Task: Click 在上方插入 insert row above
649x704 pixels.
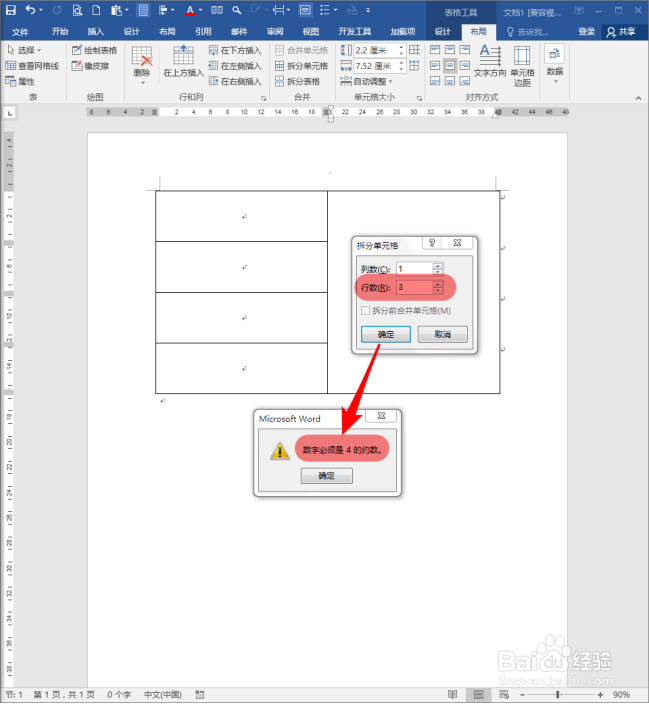Action: click(183, 62)
